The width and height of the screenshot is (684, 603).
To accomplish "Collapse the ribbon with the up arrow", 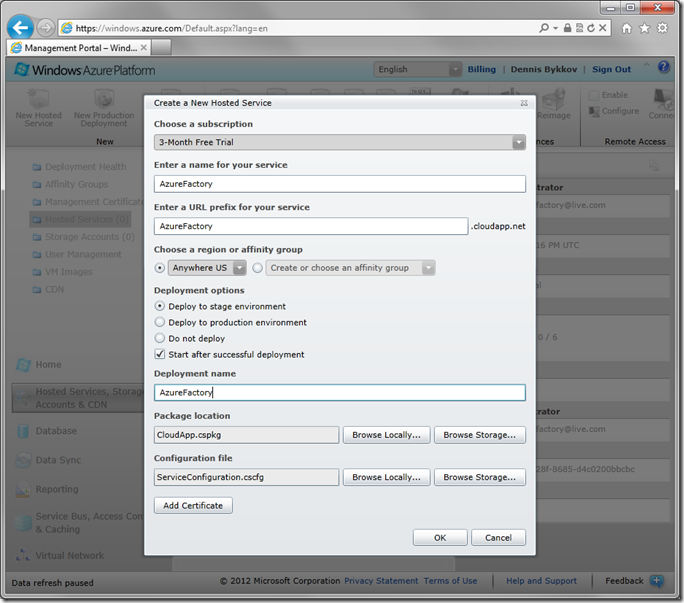I will (x=646, y=64).
